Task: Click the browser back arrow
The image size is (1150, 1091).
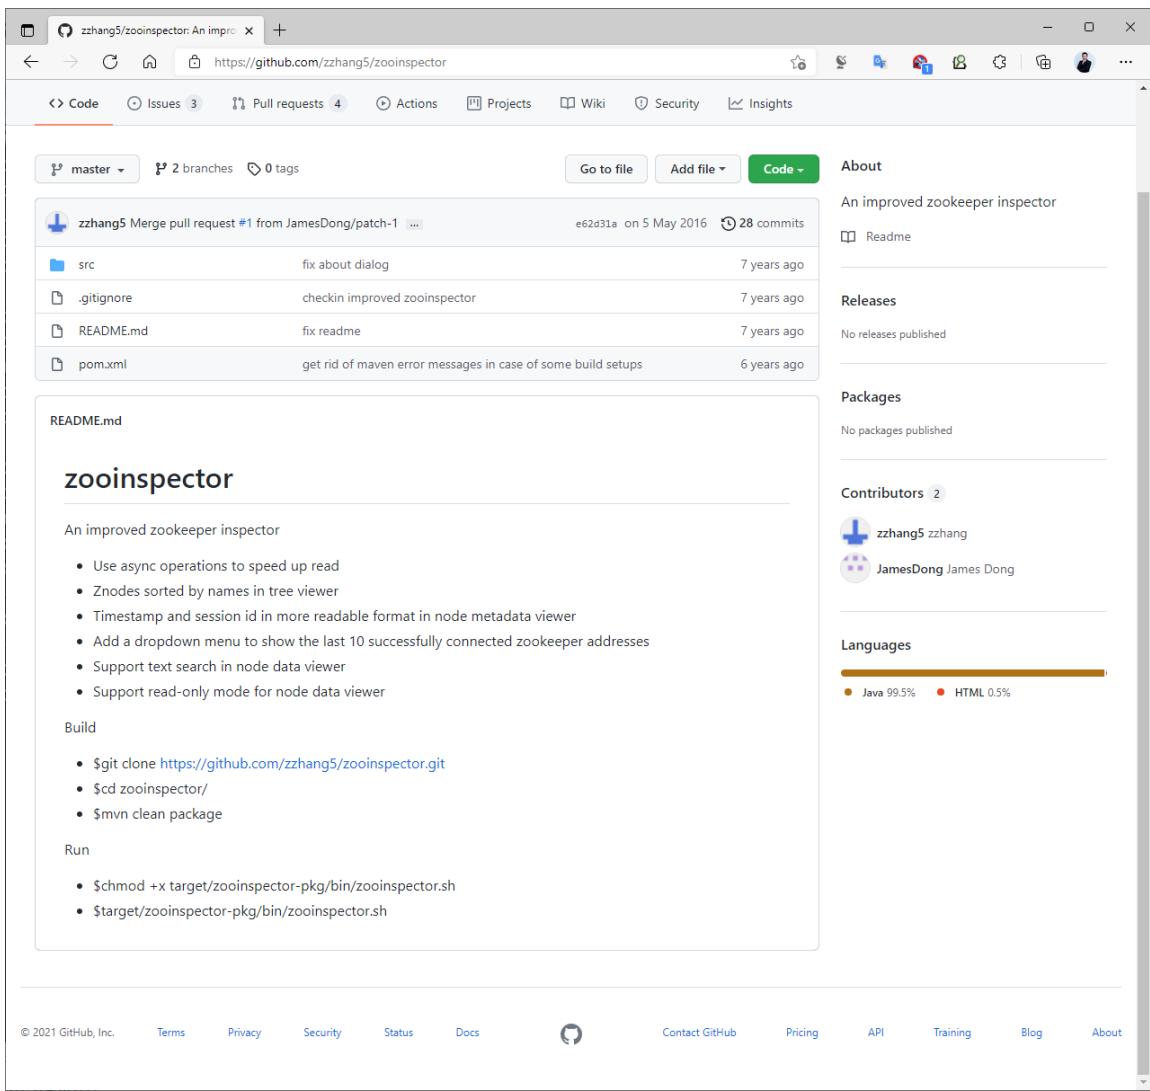Action: click(x=31, y=62)
